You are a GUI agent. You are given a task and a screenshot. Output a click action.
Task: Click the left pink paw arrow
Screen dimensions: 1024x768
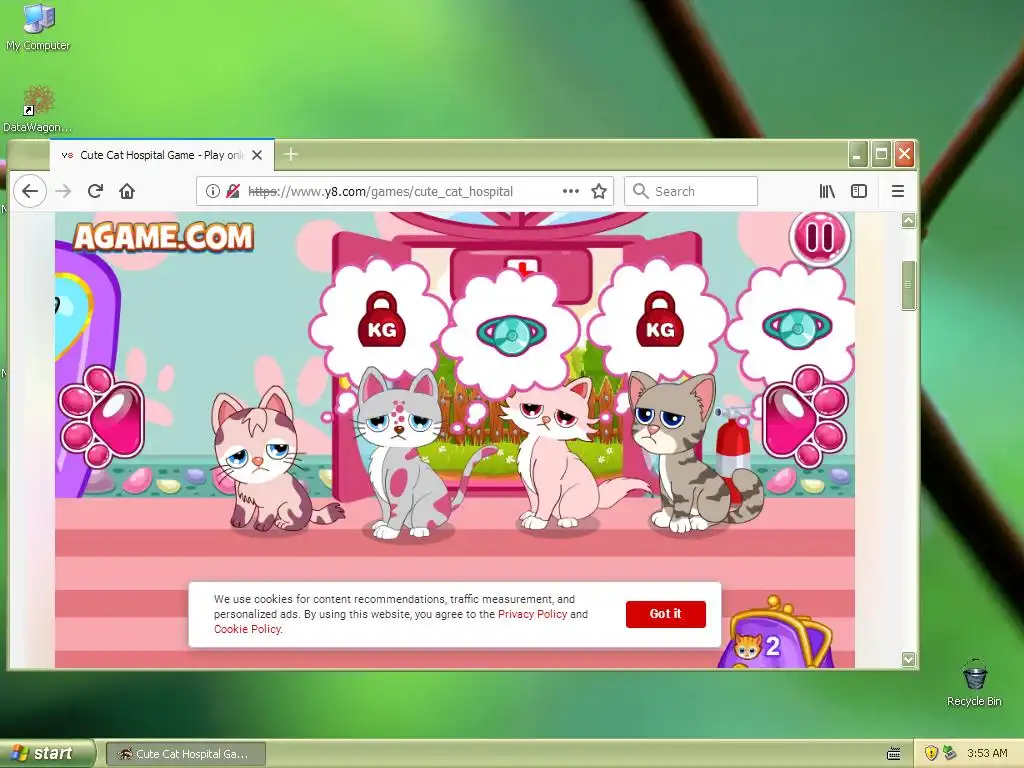[103, 417]
